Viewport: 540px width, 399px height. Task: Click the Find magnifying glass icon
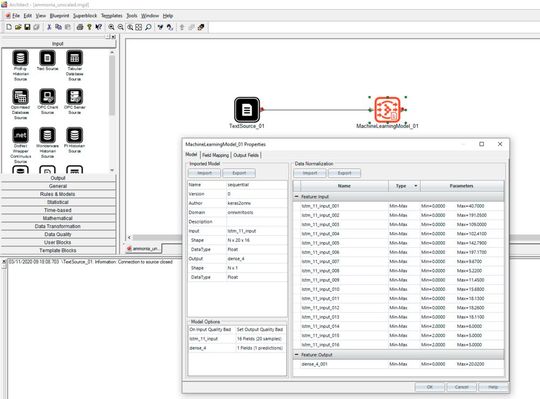coord(148,27)
